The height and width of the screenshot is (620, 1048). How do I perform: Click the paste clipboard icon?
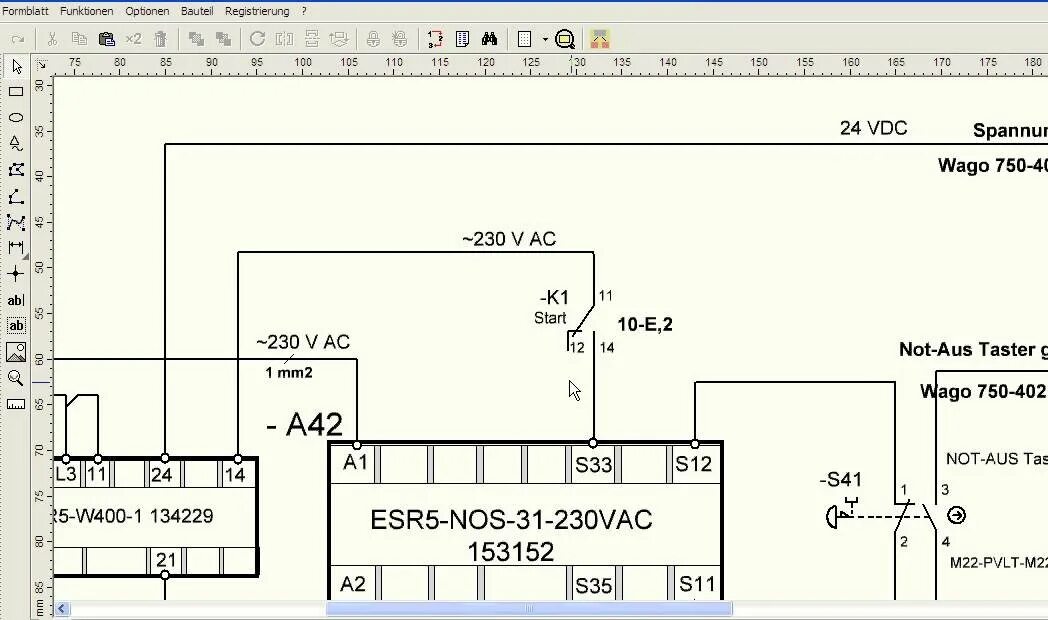point(106,39)
